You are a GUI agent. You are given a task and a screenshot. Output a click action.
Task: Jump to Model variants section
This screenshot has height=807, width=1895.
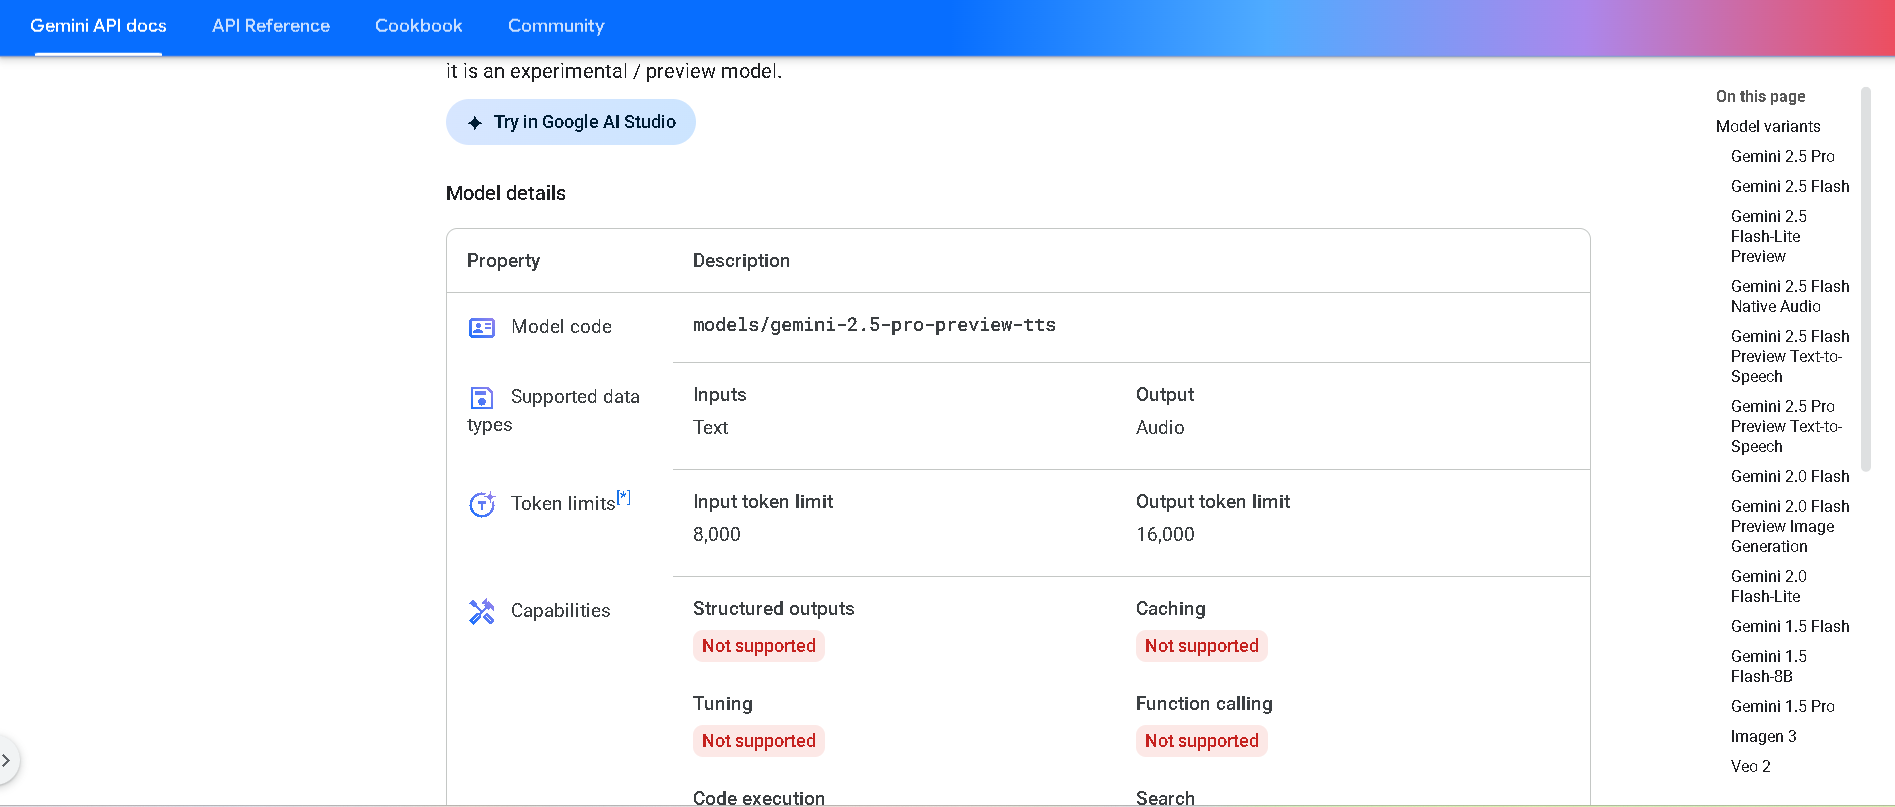1768,127
